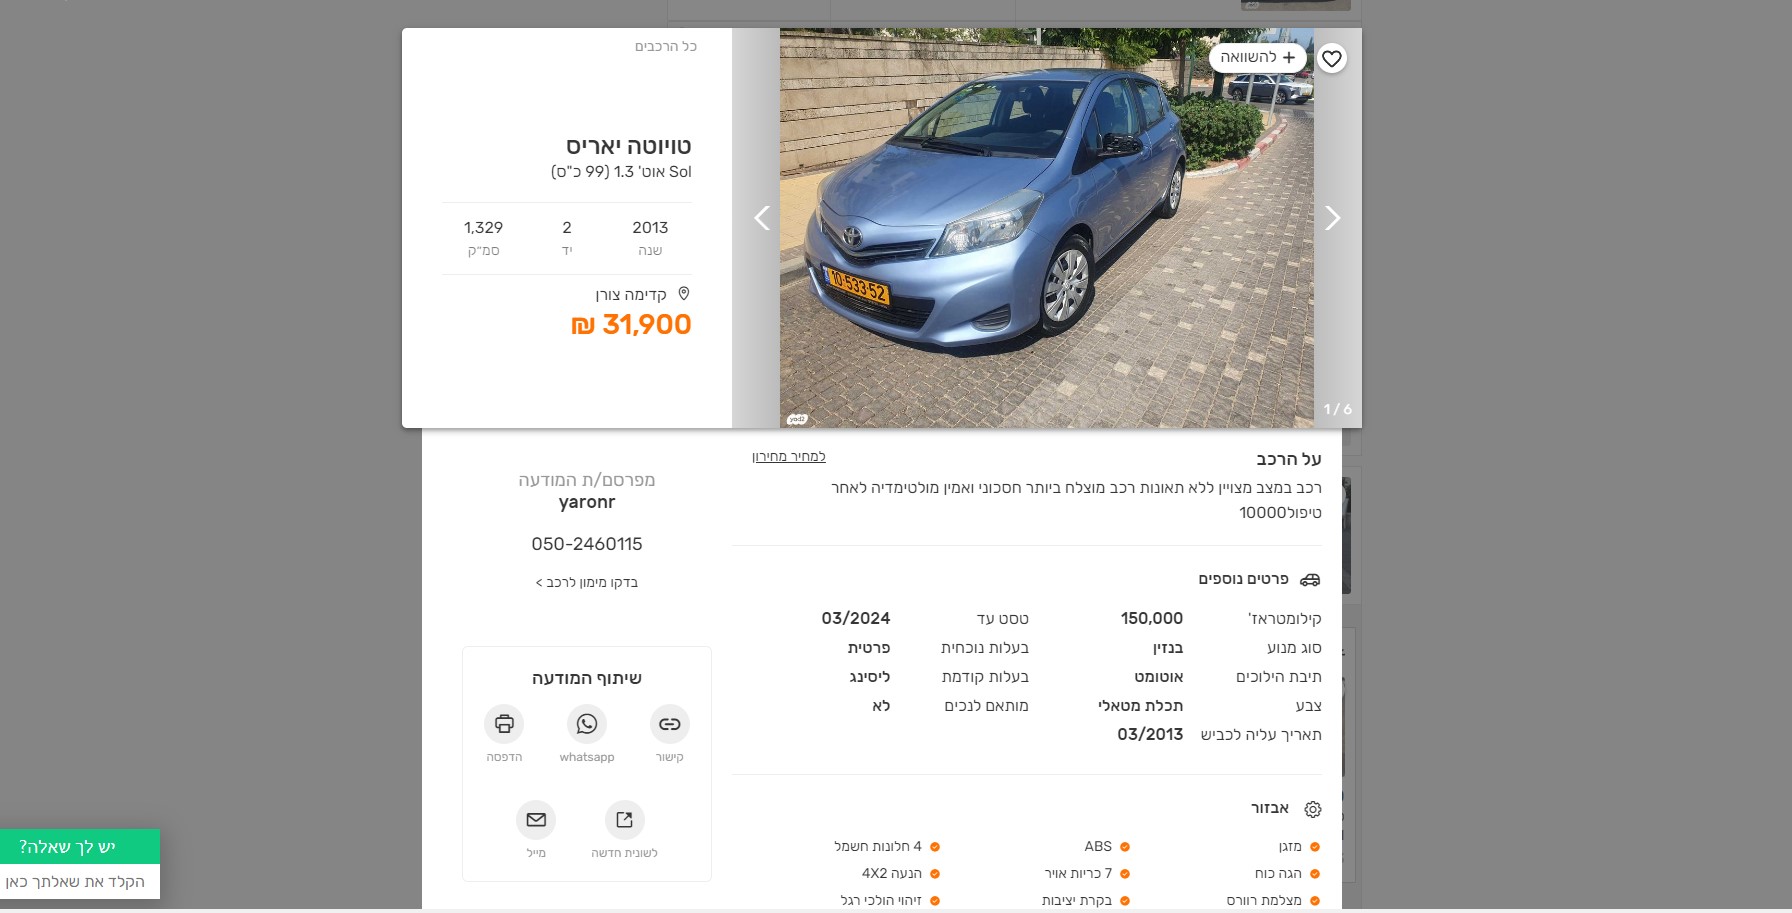The height and width of the screenshot is (913, 1792).
Task: Click the מצלמת רוורס feature item
Action: [1273, 900]
